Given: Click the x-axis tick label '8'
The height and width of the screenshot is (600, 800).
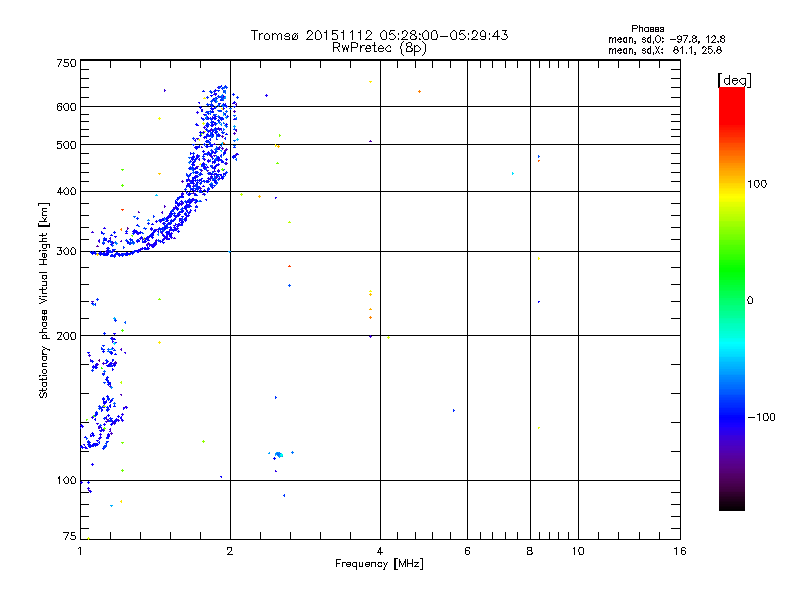Looking at the screenshot, I should [530, 551].
